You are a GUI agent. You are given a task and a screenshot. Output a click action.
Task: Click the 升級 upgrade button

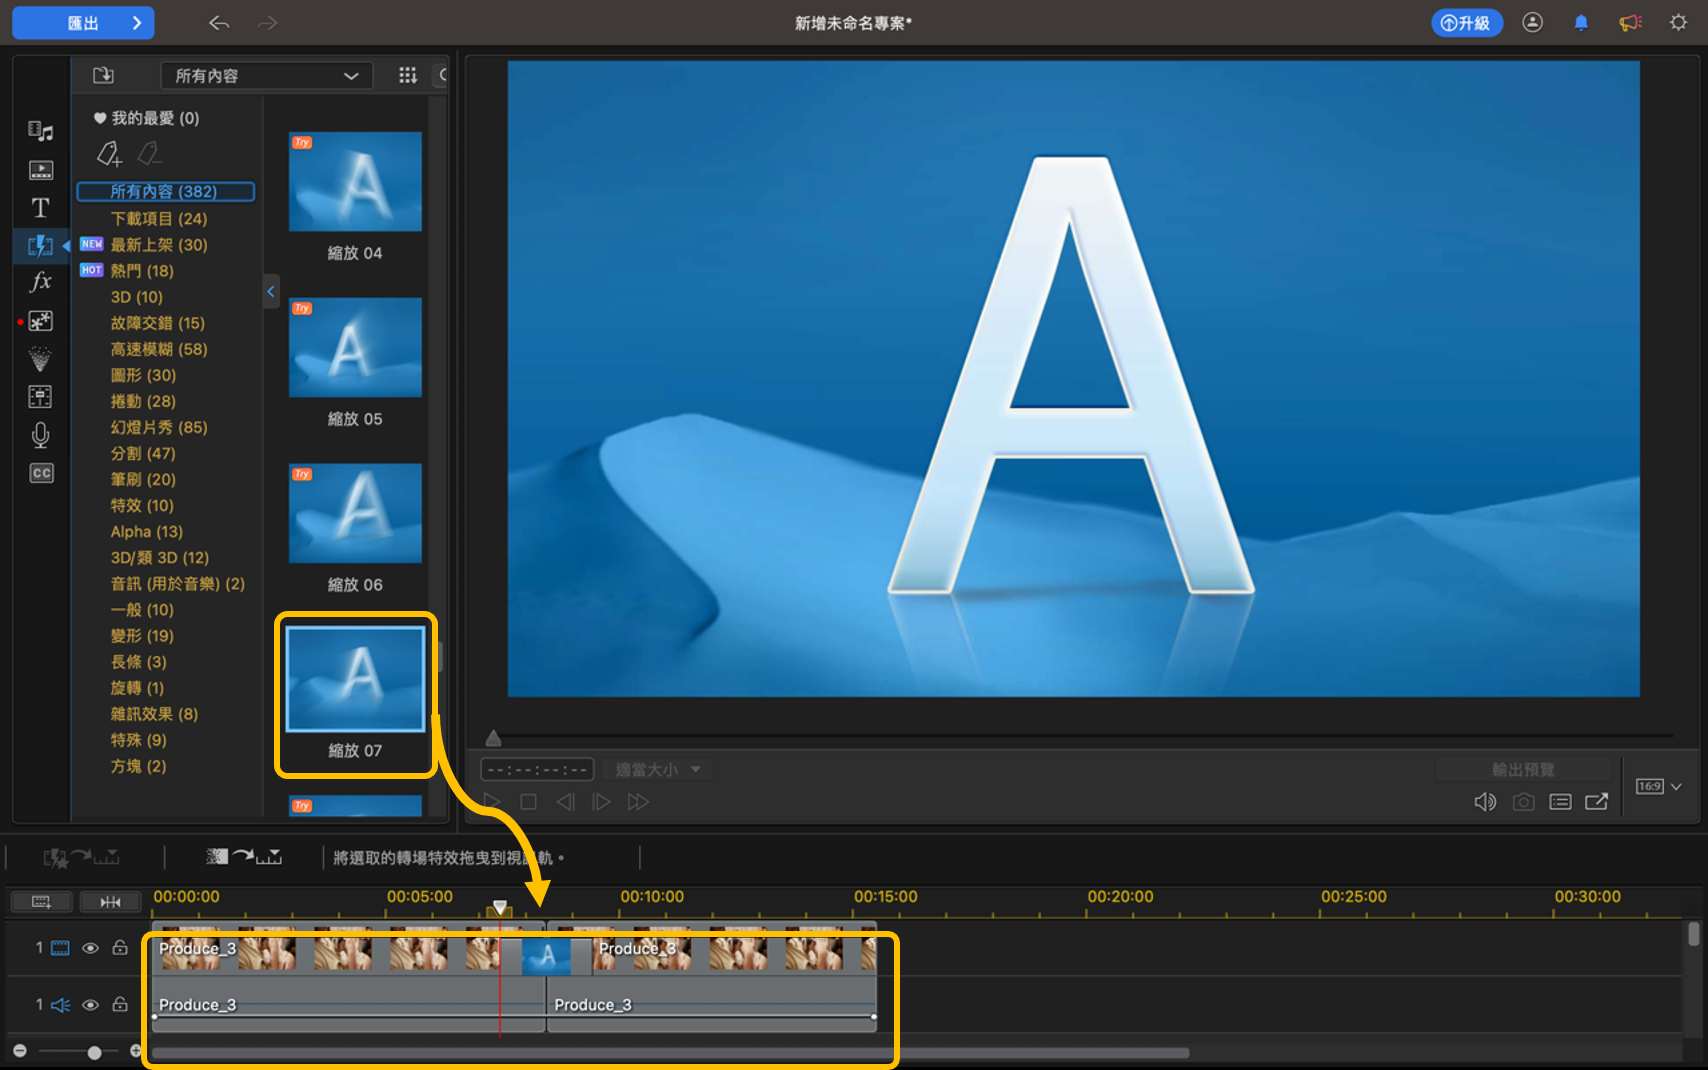pyautogui.click(x=1466, y=23)
